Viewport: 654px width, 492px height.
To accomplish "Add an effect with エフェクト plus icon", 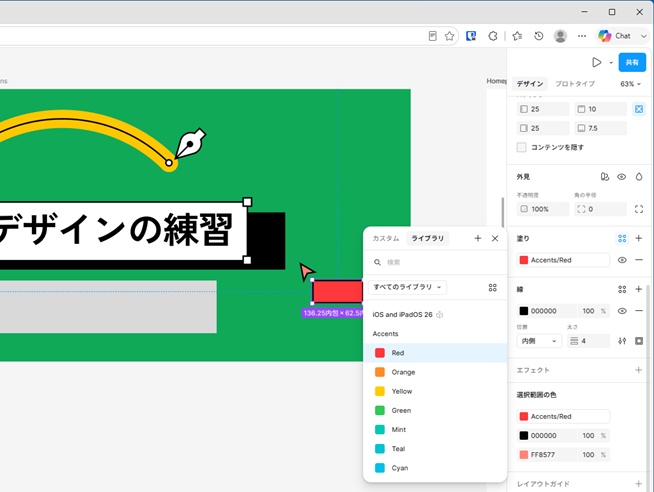I will click(x=639, y=370).
